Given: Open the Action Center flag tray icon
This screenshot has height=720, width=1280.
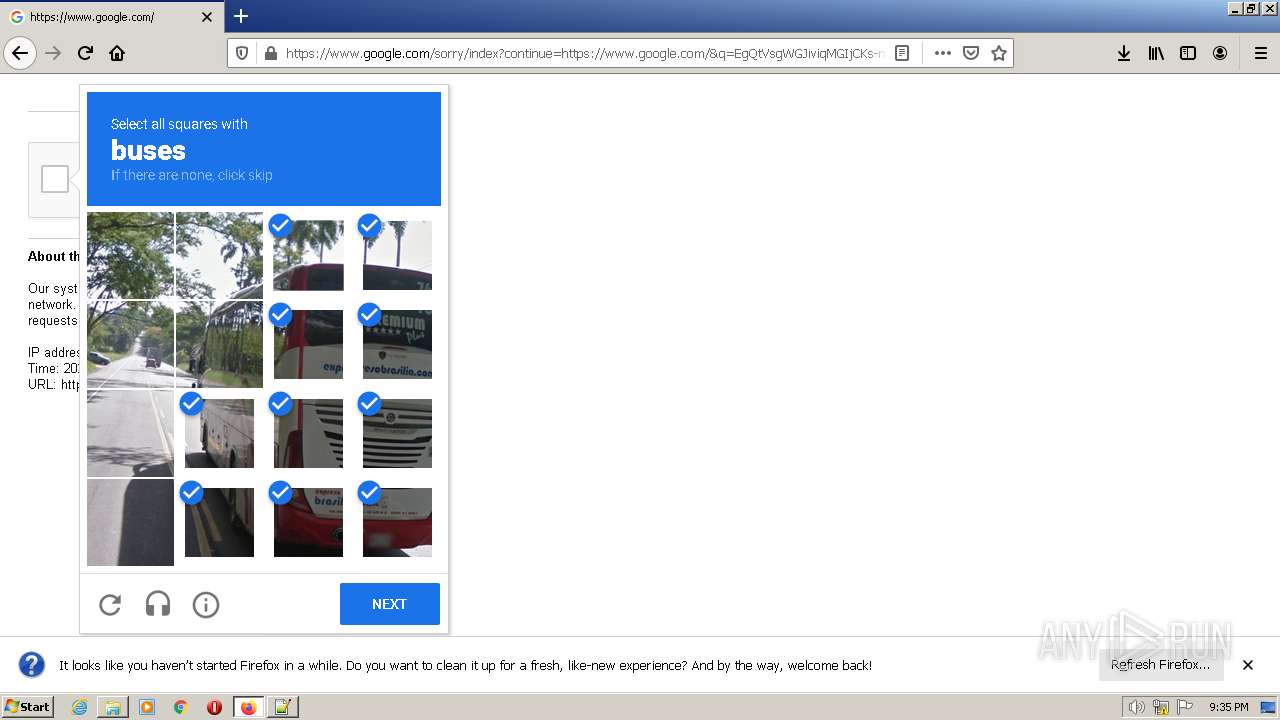Looking at the screenshot, I should tap(1186, 707).
